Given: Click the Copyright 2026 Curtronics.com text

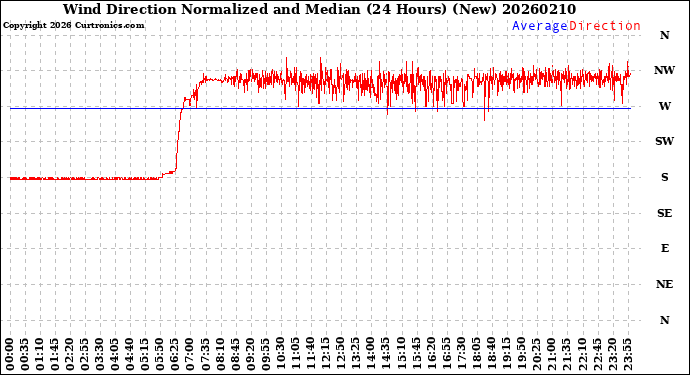Looking at the screenshot, I should point(73,26).
